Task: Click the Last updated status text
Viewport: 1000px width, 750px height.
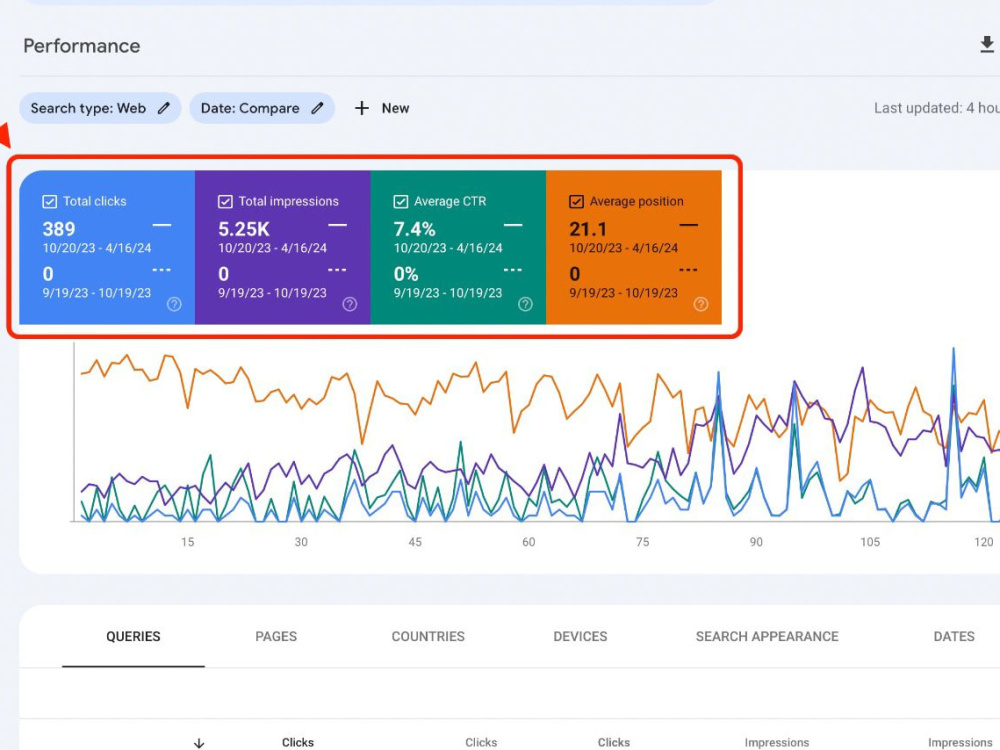Action: coord(936,108)
